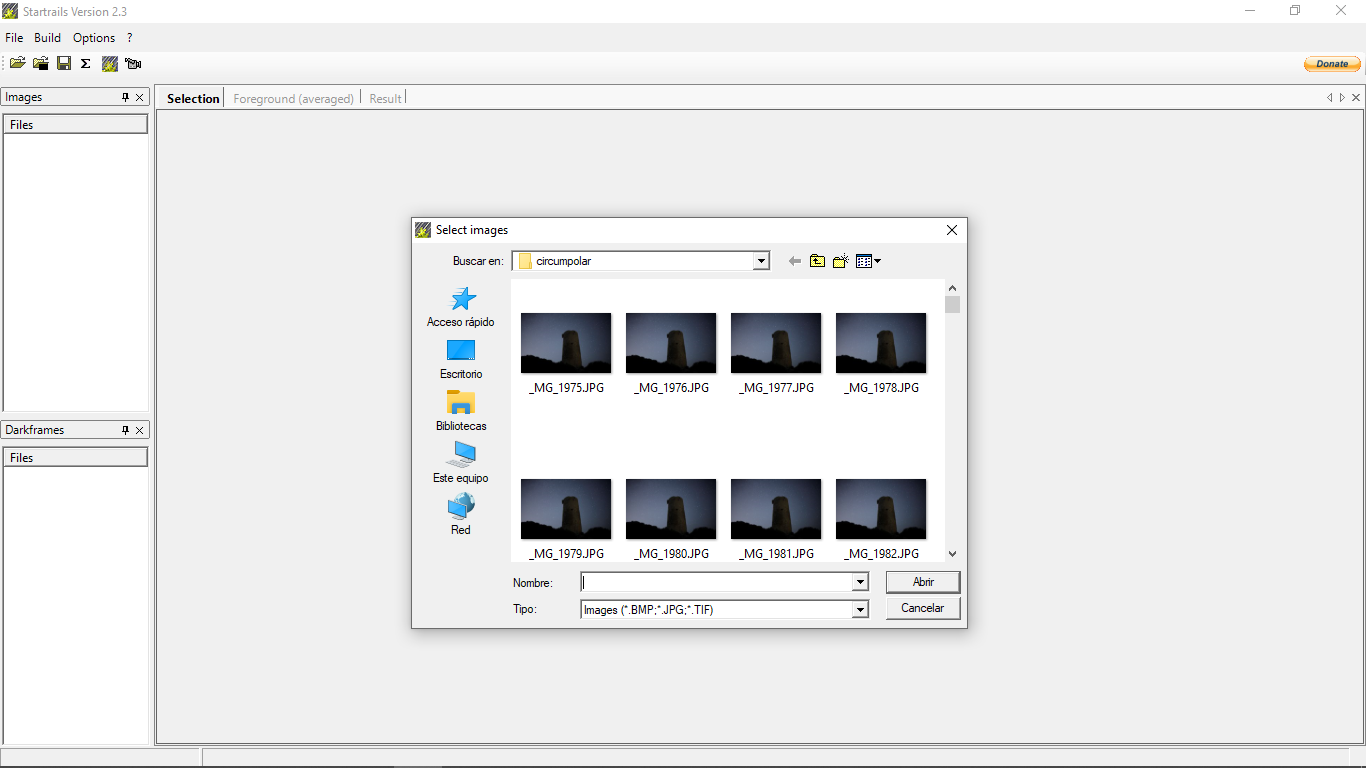
Task: Expand the Buscar en folder dropdown
Action: tap(761, 261)
